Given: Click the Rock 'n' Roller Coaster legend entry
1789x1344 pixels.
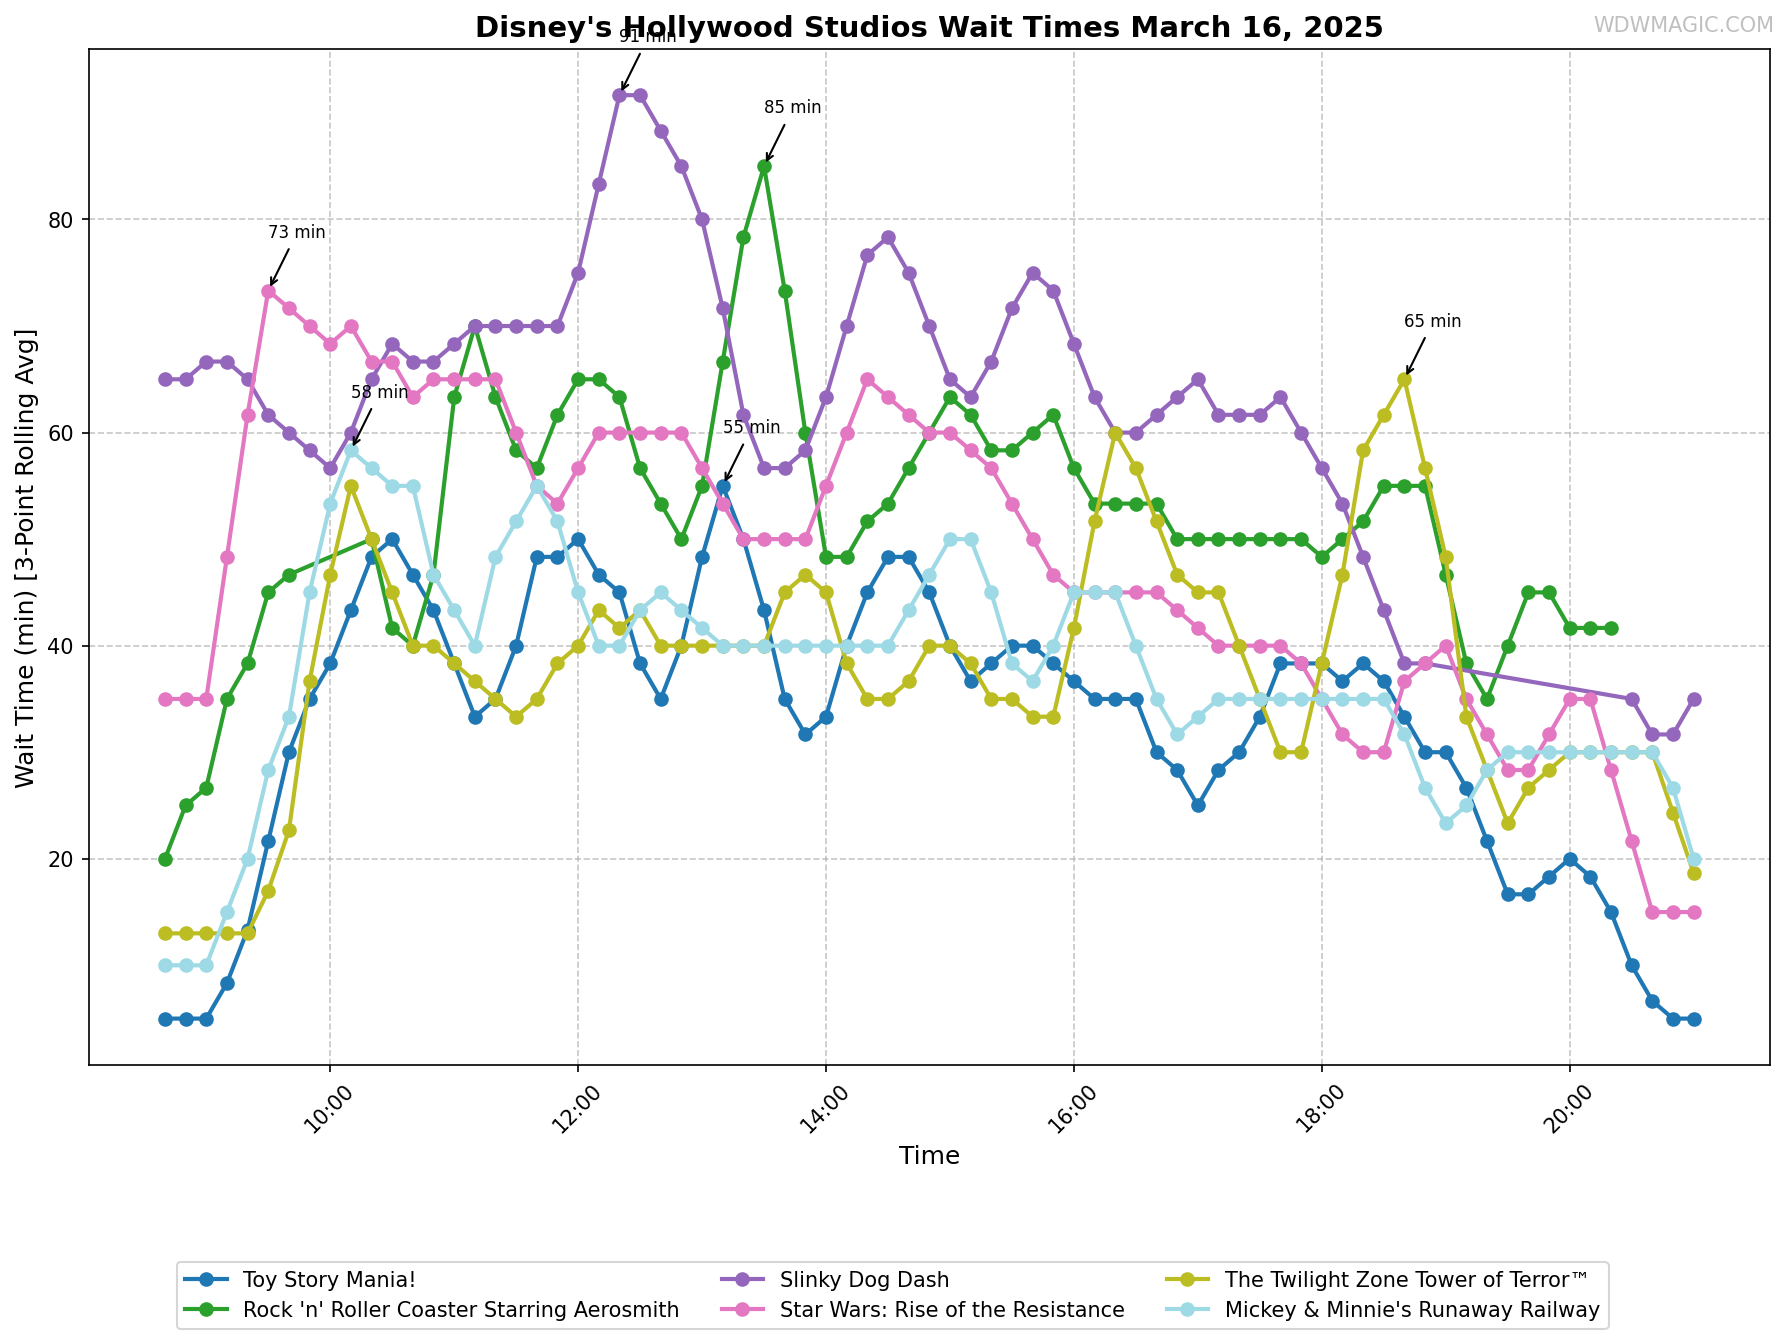Looking at the screenshot, I should click(433, 1310).
